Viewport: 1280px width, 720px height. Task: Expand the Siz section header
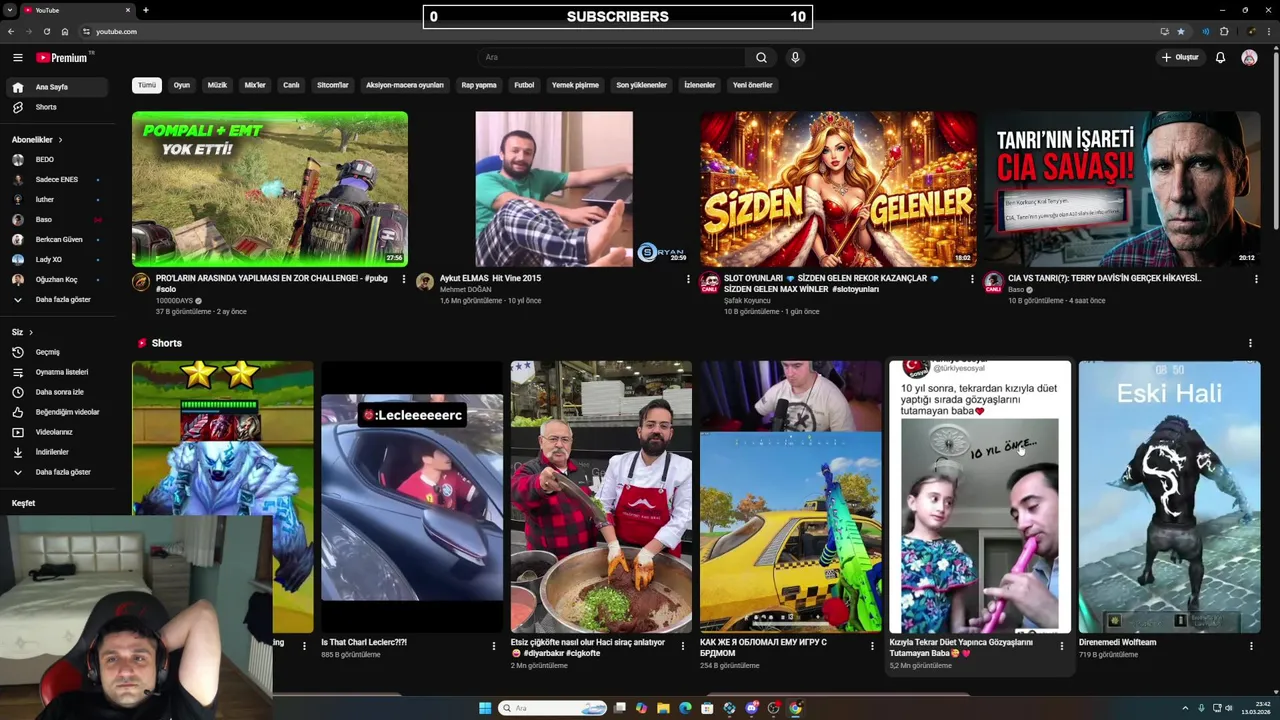[x=22, y=332]
